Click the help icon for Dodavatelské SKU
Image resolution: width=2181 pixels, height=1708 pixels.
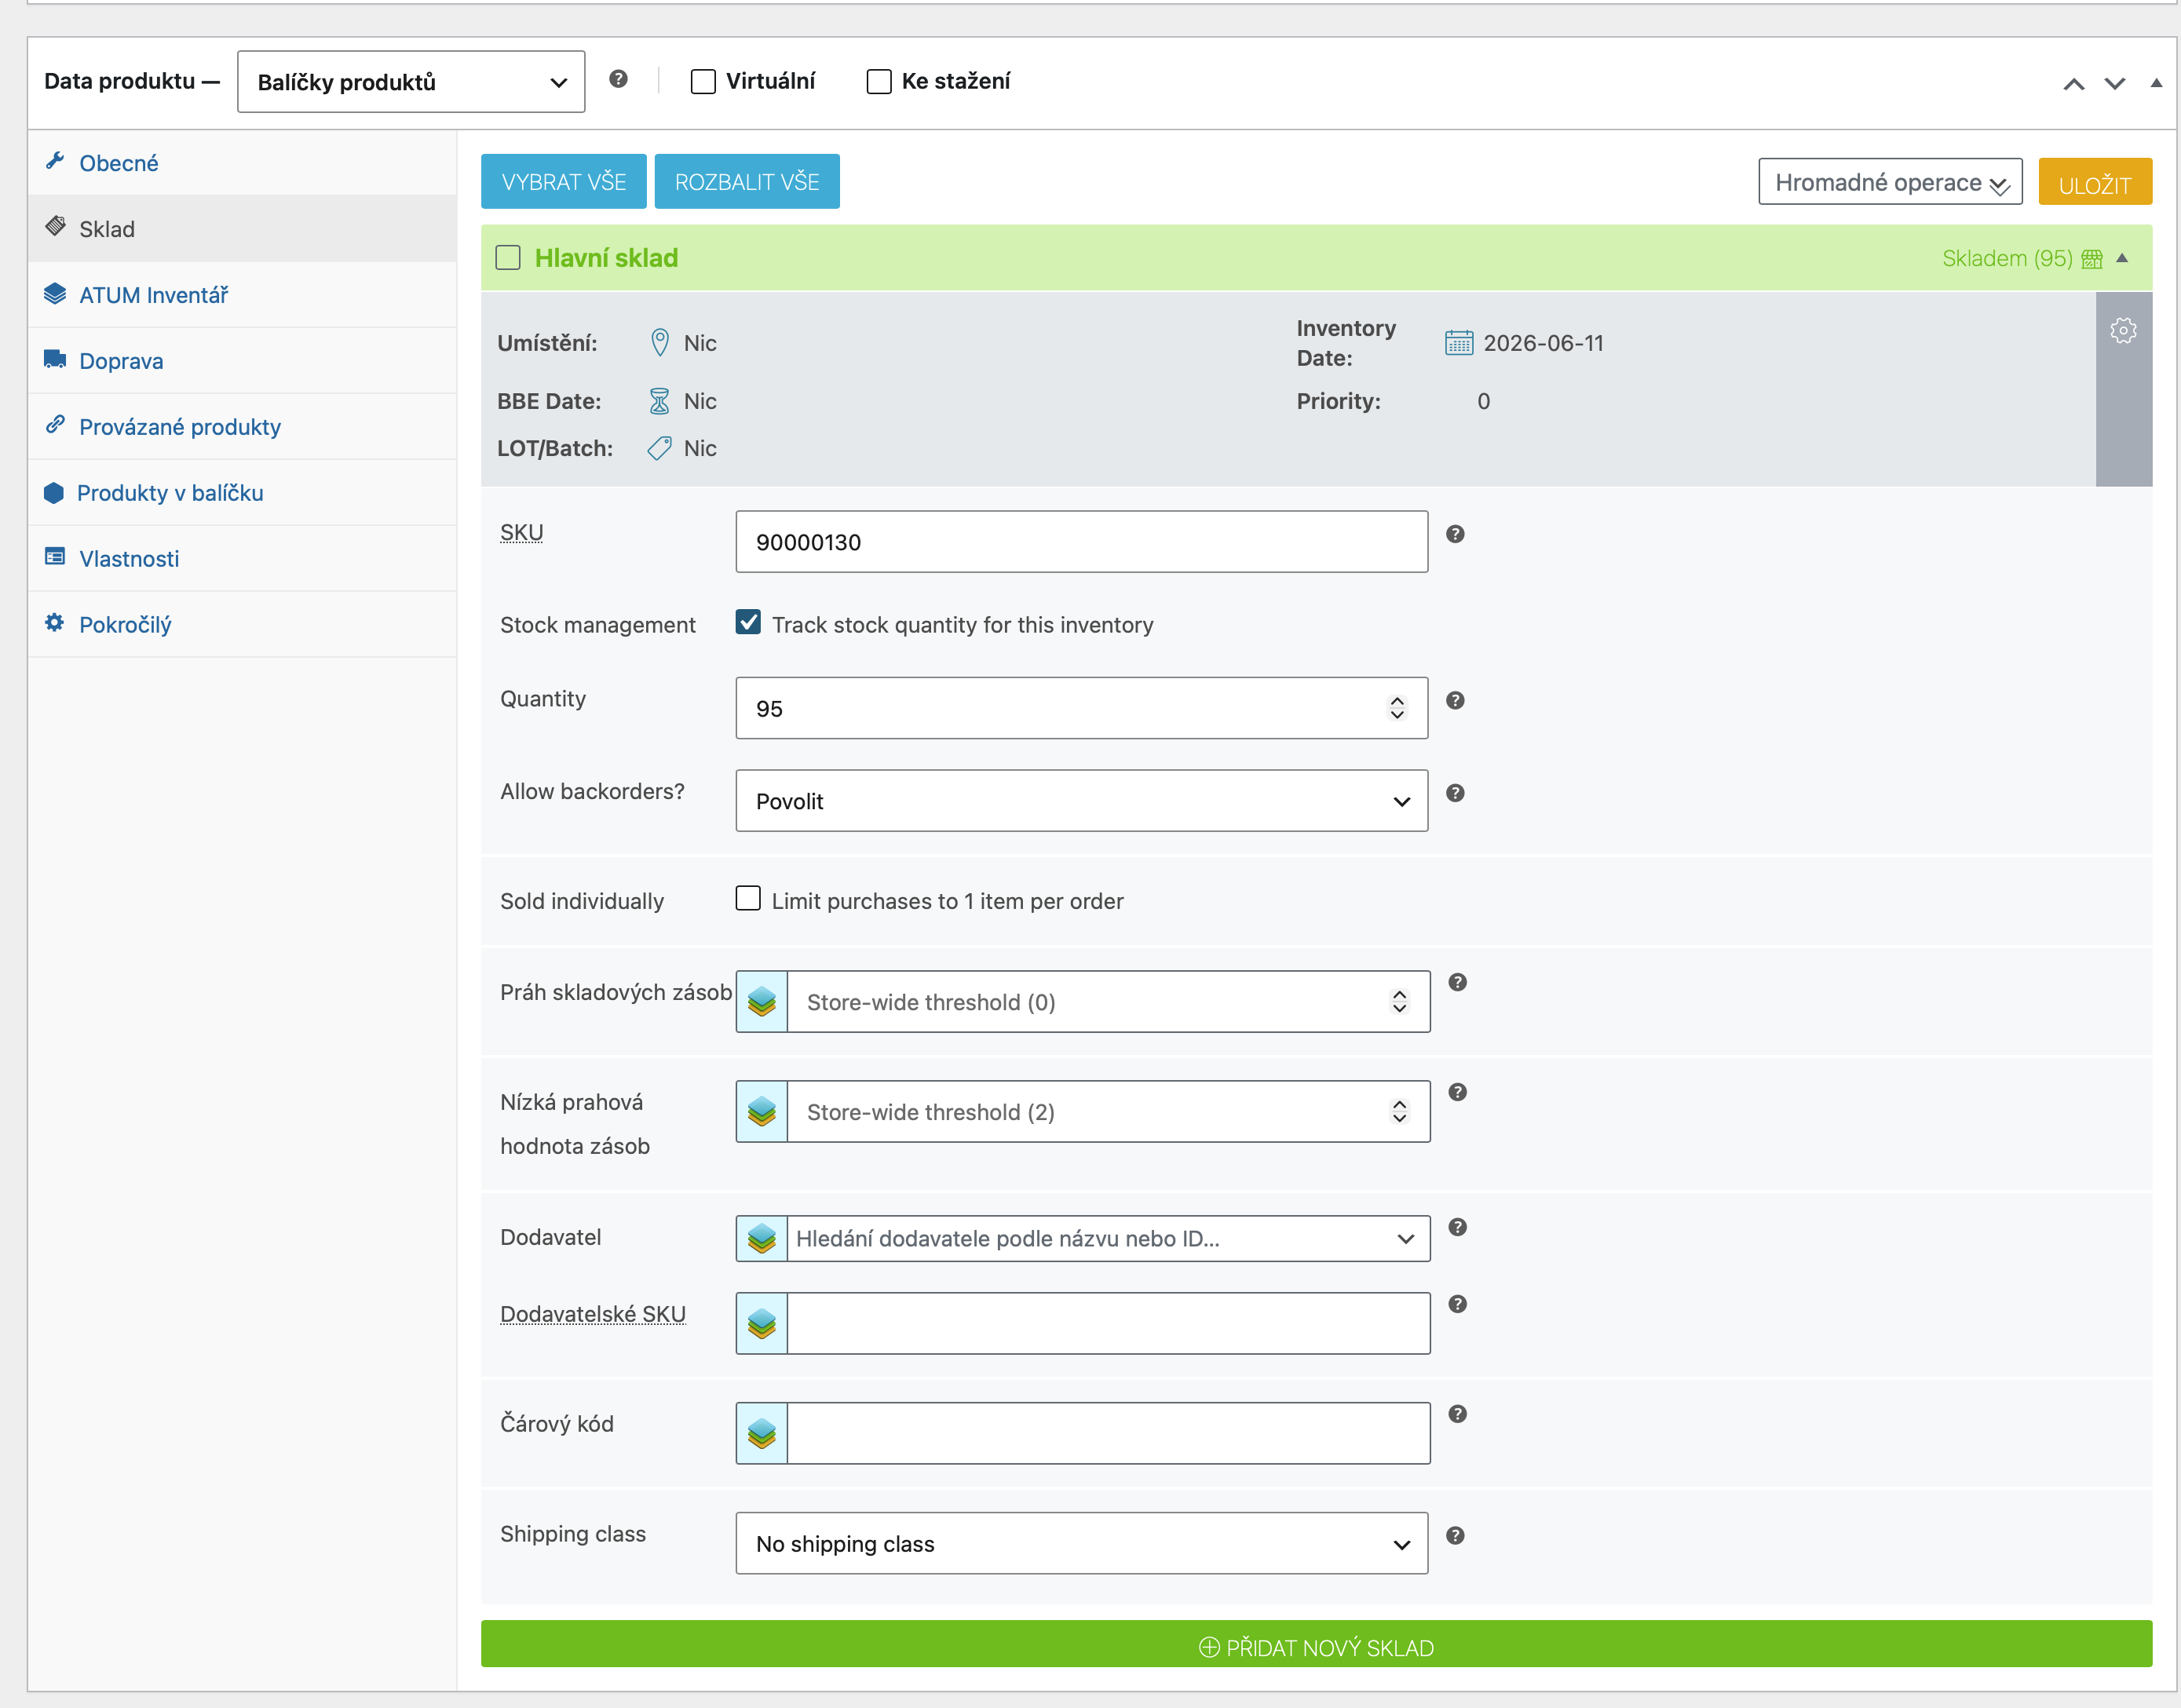(1458, 1304)
